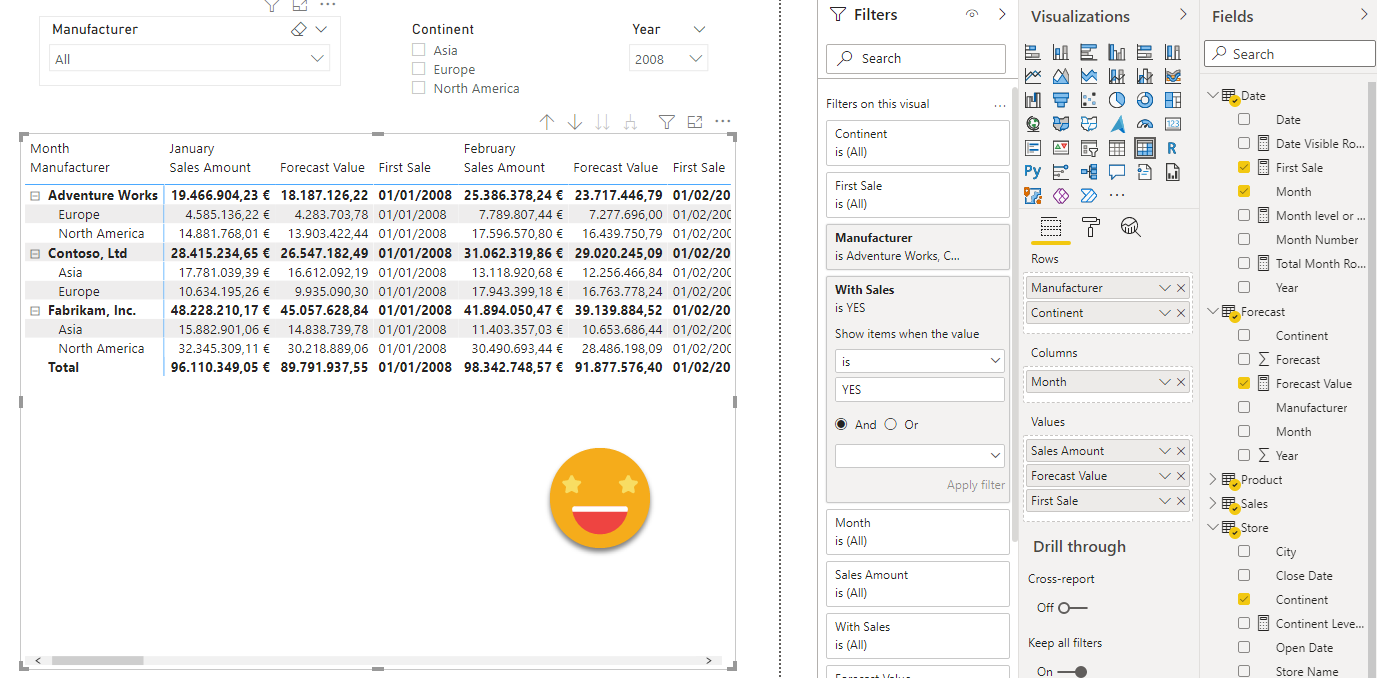Select the Pie chart visualization icon
Viewport: 1377px width, 678px height.
tap(1117, 100)
